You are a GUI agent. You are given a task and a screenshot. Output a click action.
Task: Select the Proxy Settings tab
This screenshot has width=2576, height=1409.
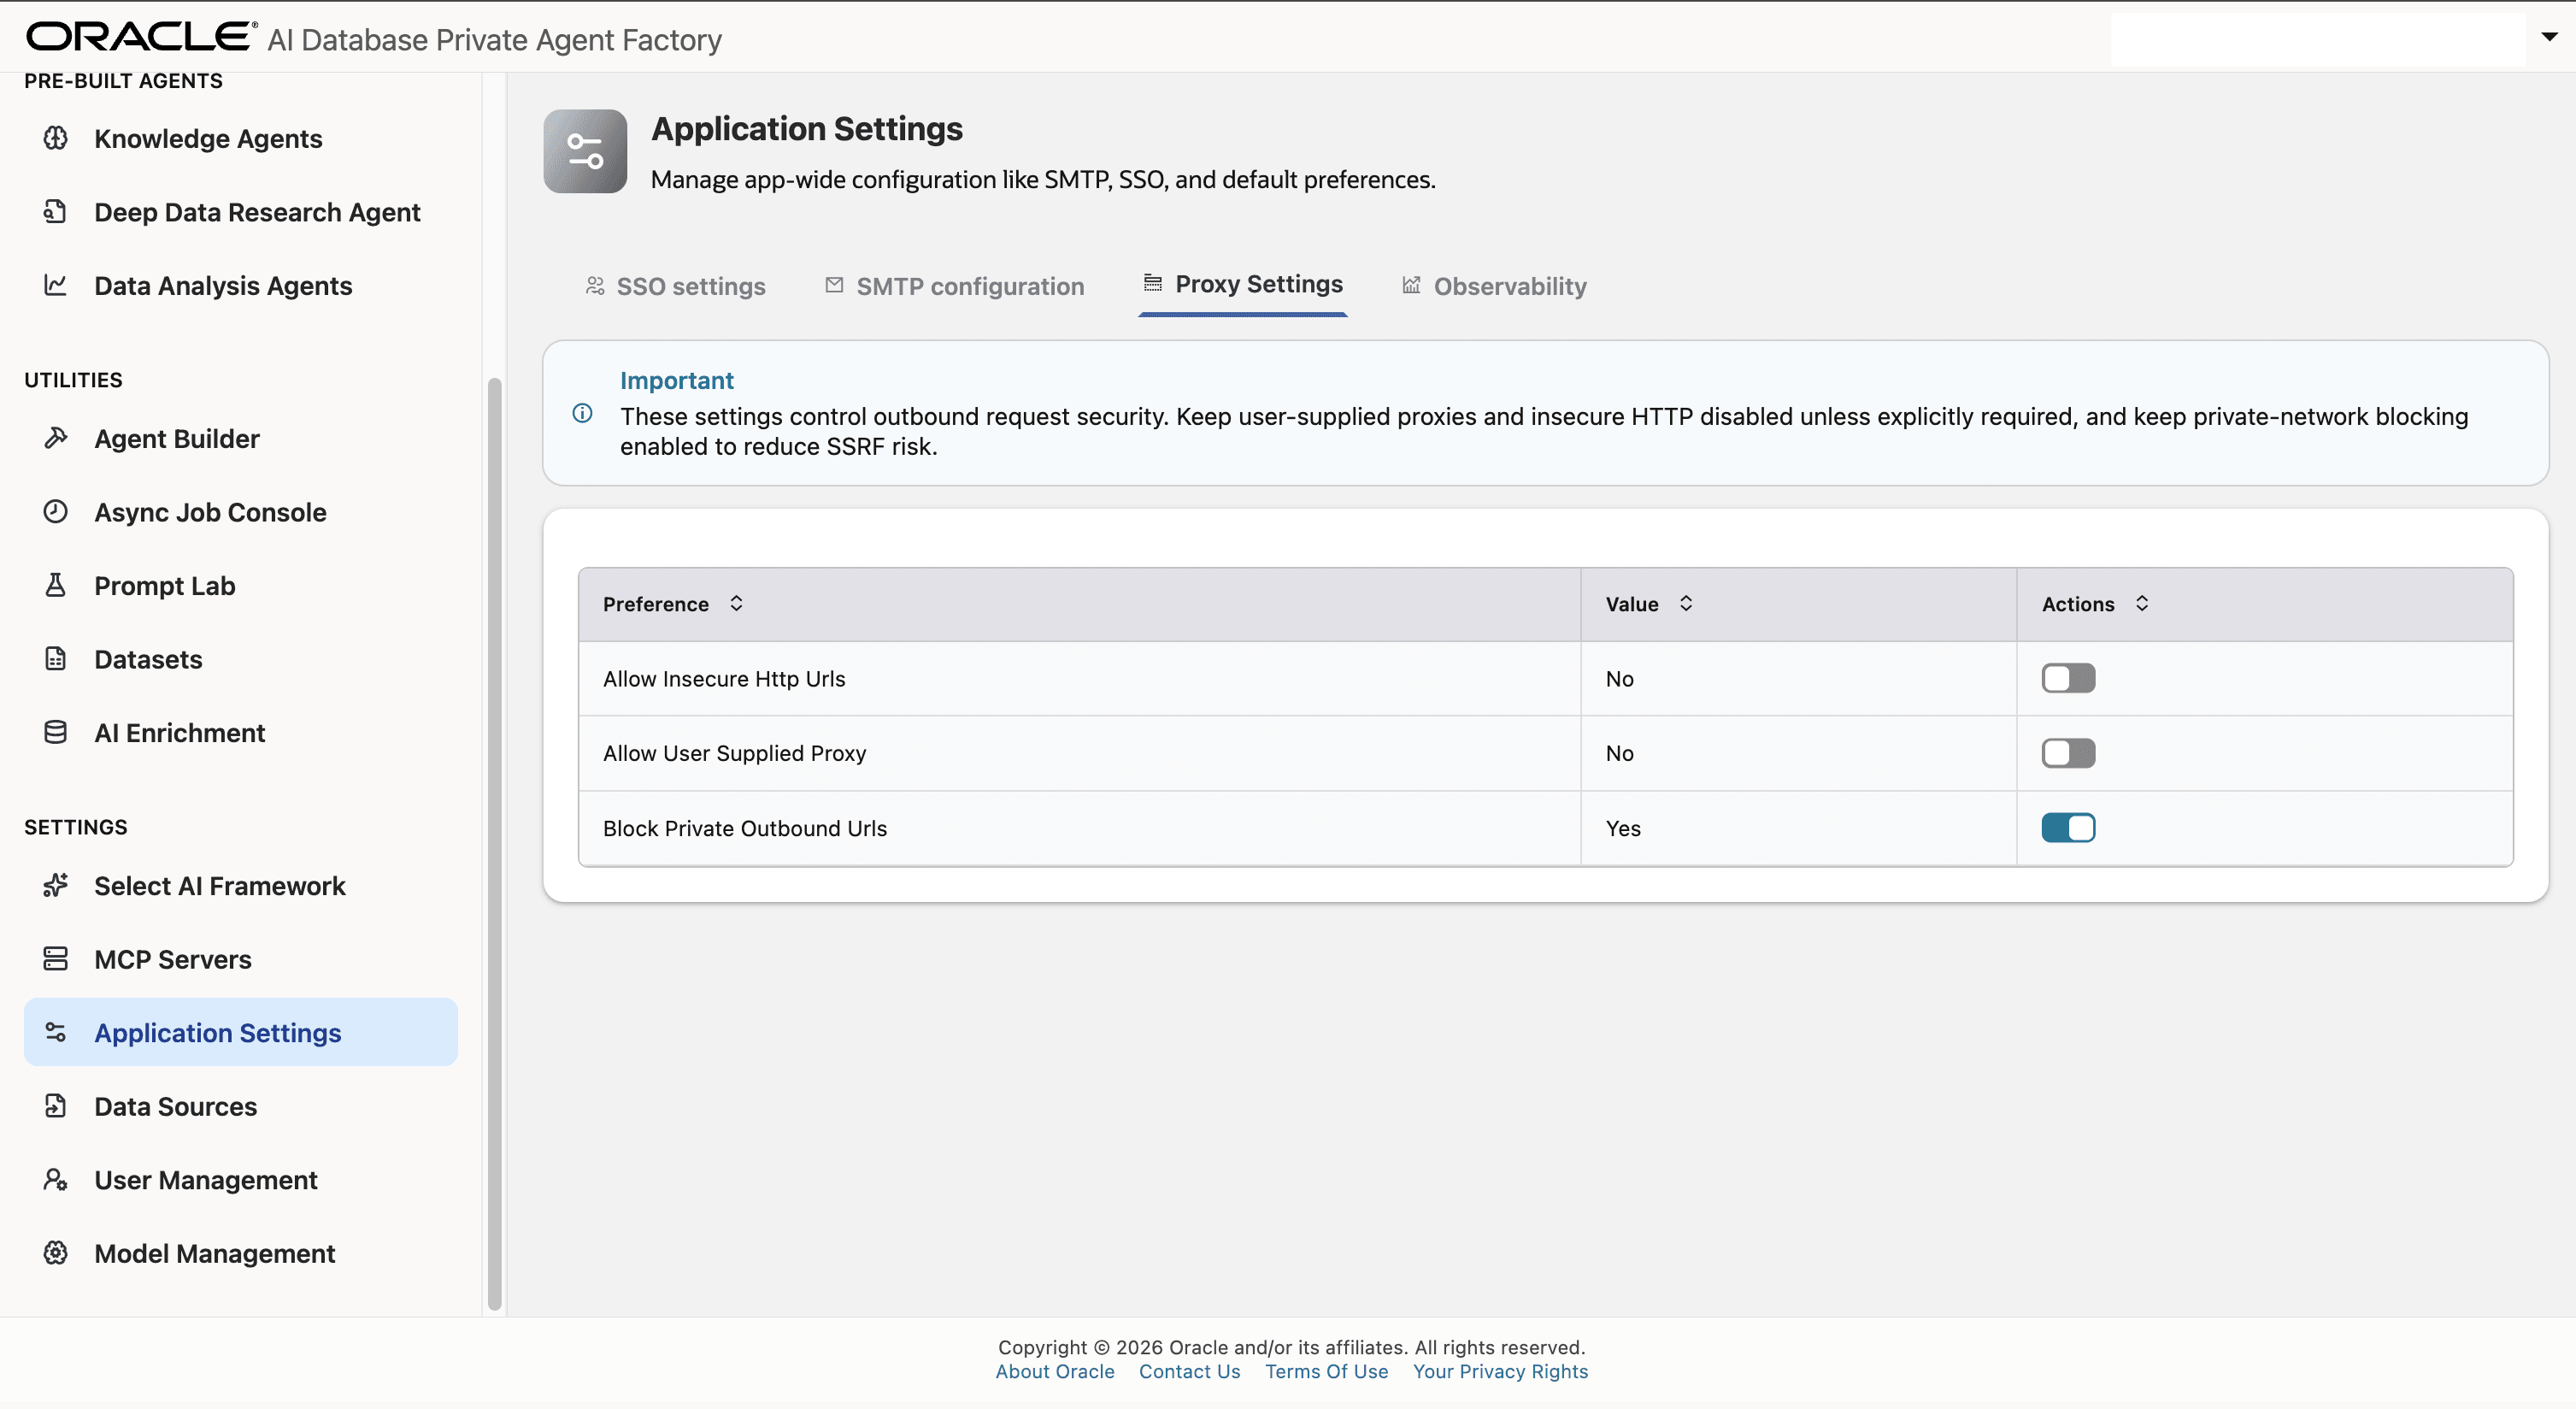[x=1242, y=284]
